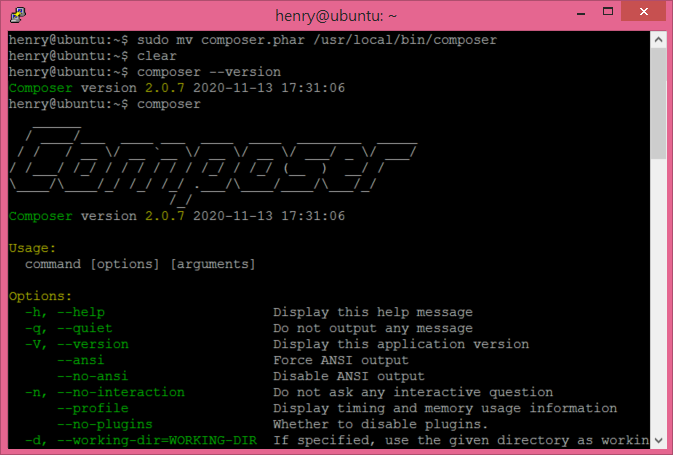Click the '-q, --quiet' option
673x455 pixels.
[69, 328]
